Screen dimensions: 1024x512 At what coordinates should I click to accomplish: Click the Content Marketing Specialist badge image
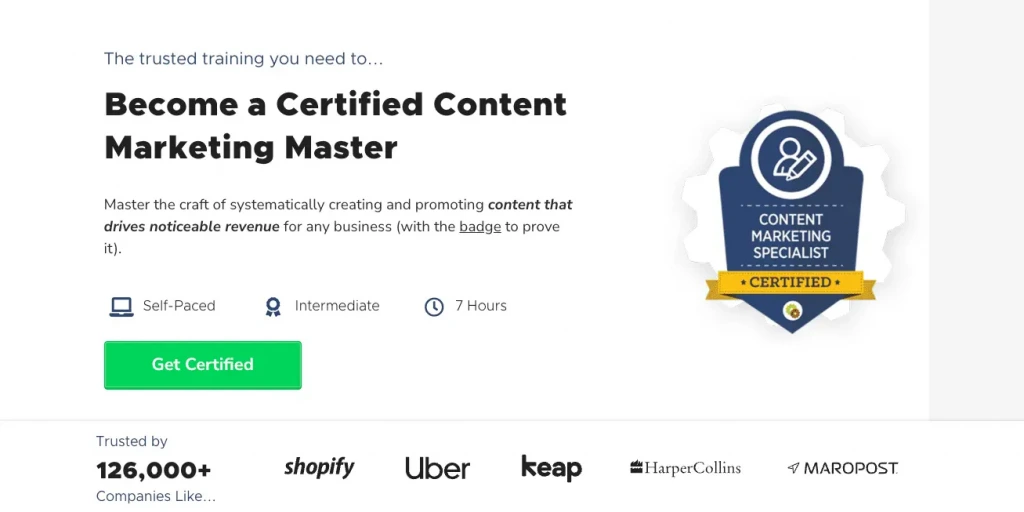click(x=791, y=222)
